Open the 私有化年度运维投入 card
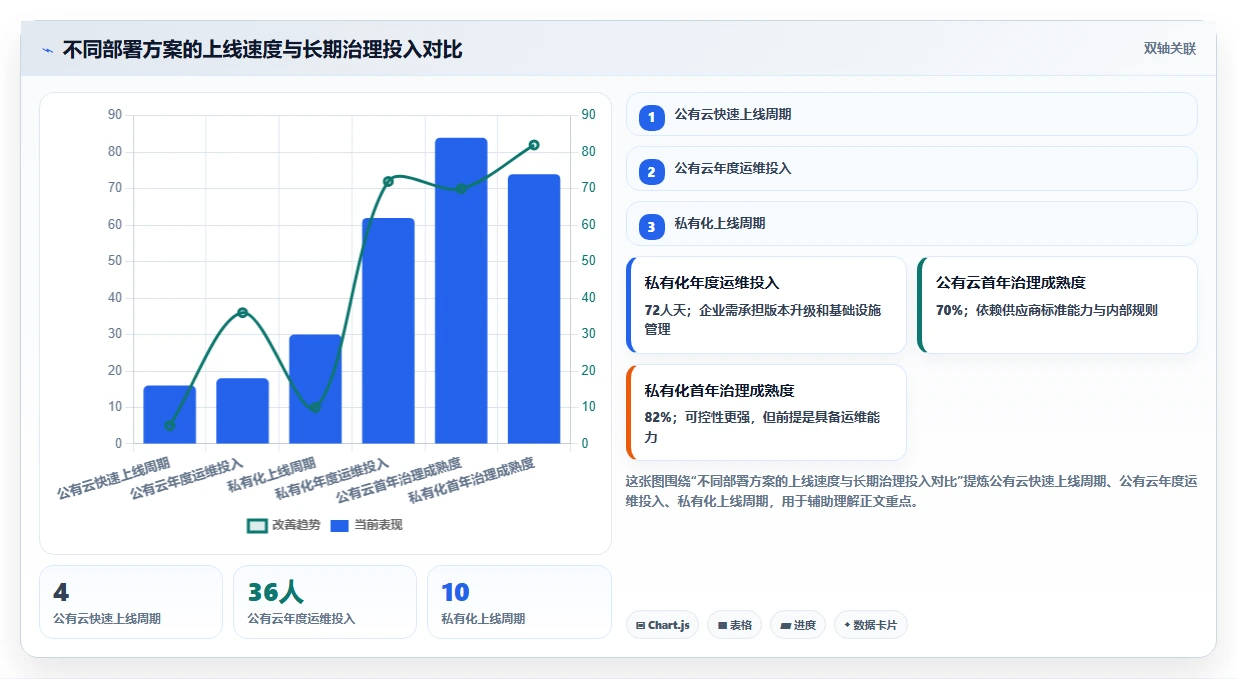 [x=766, y=305]
